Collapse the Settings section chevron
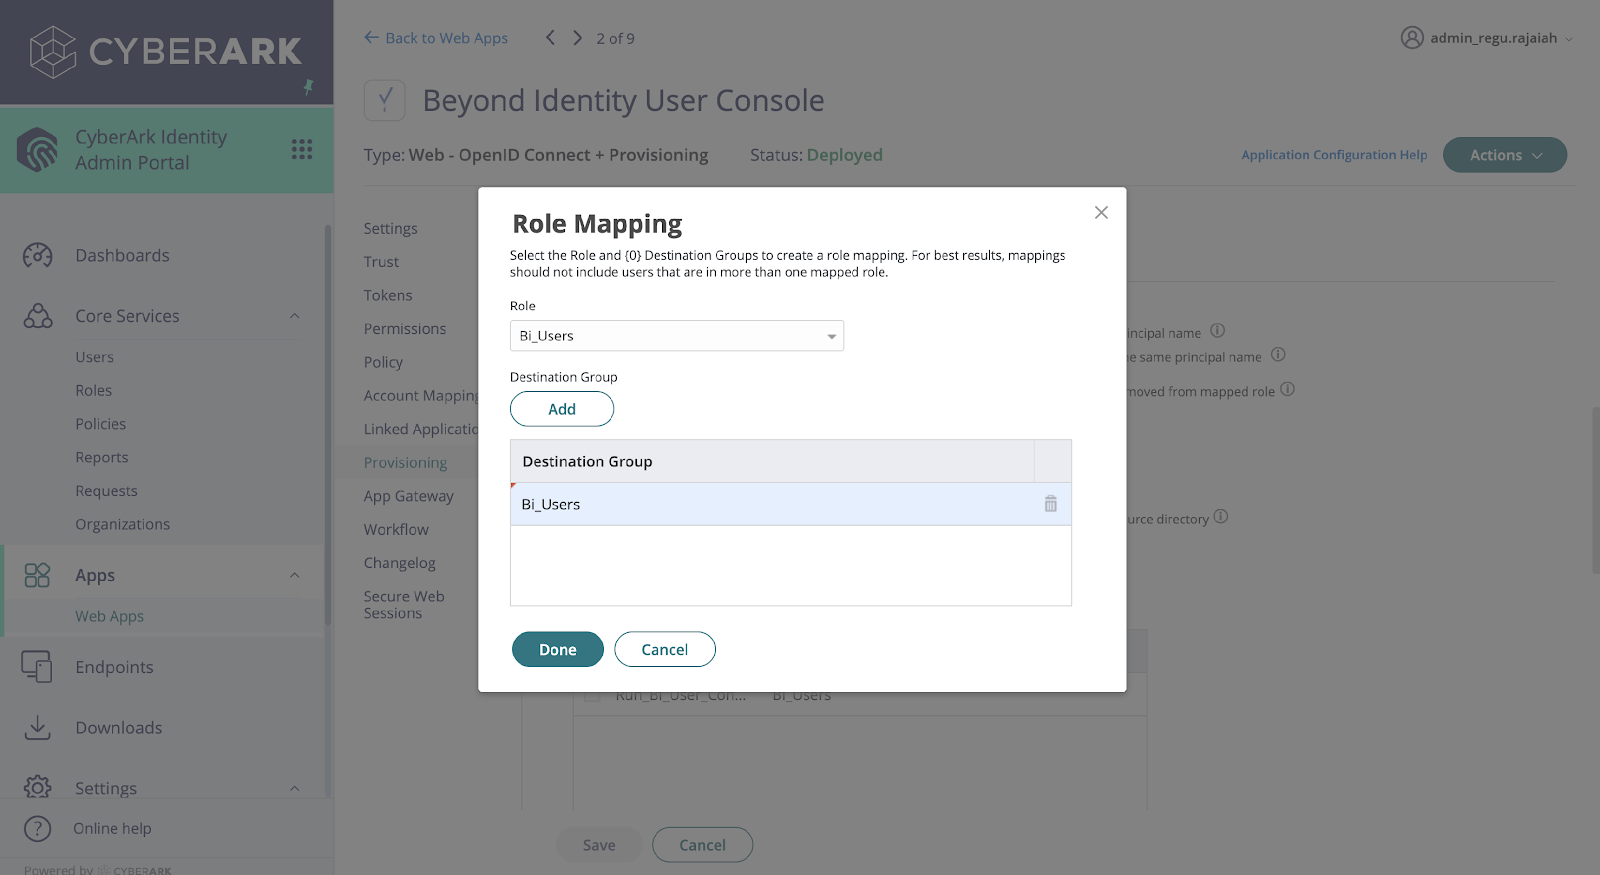This screenshot has height=875, width=1600. point(295,788)
